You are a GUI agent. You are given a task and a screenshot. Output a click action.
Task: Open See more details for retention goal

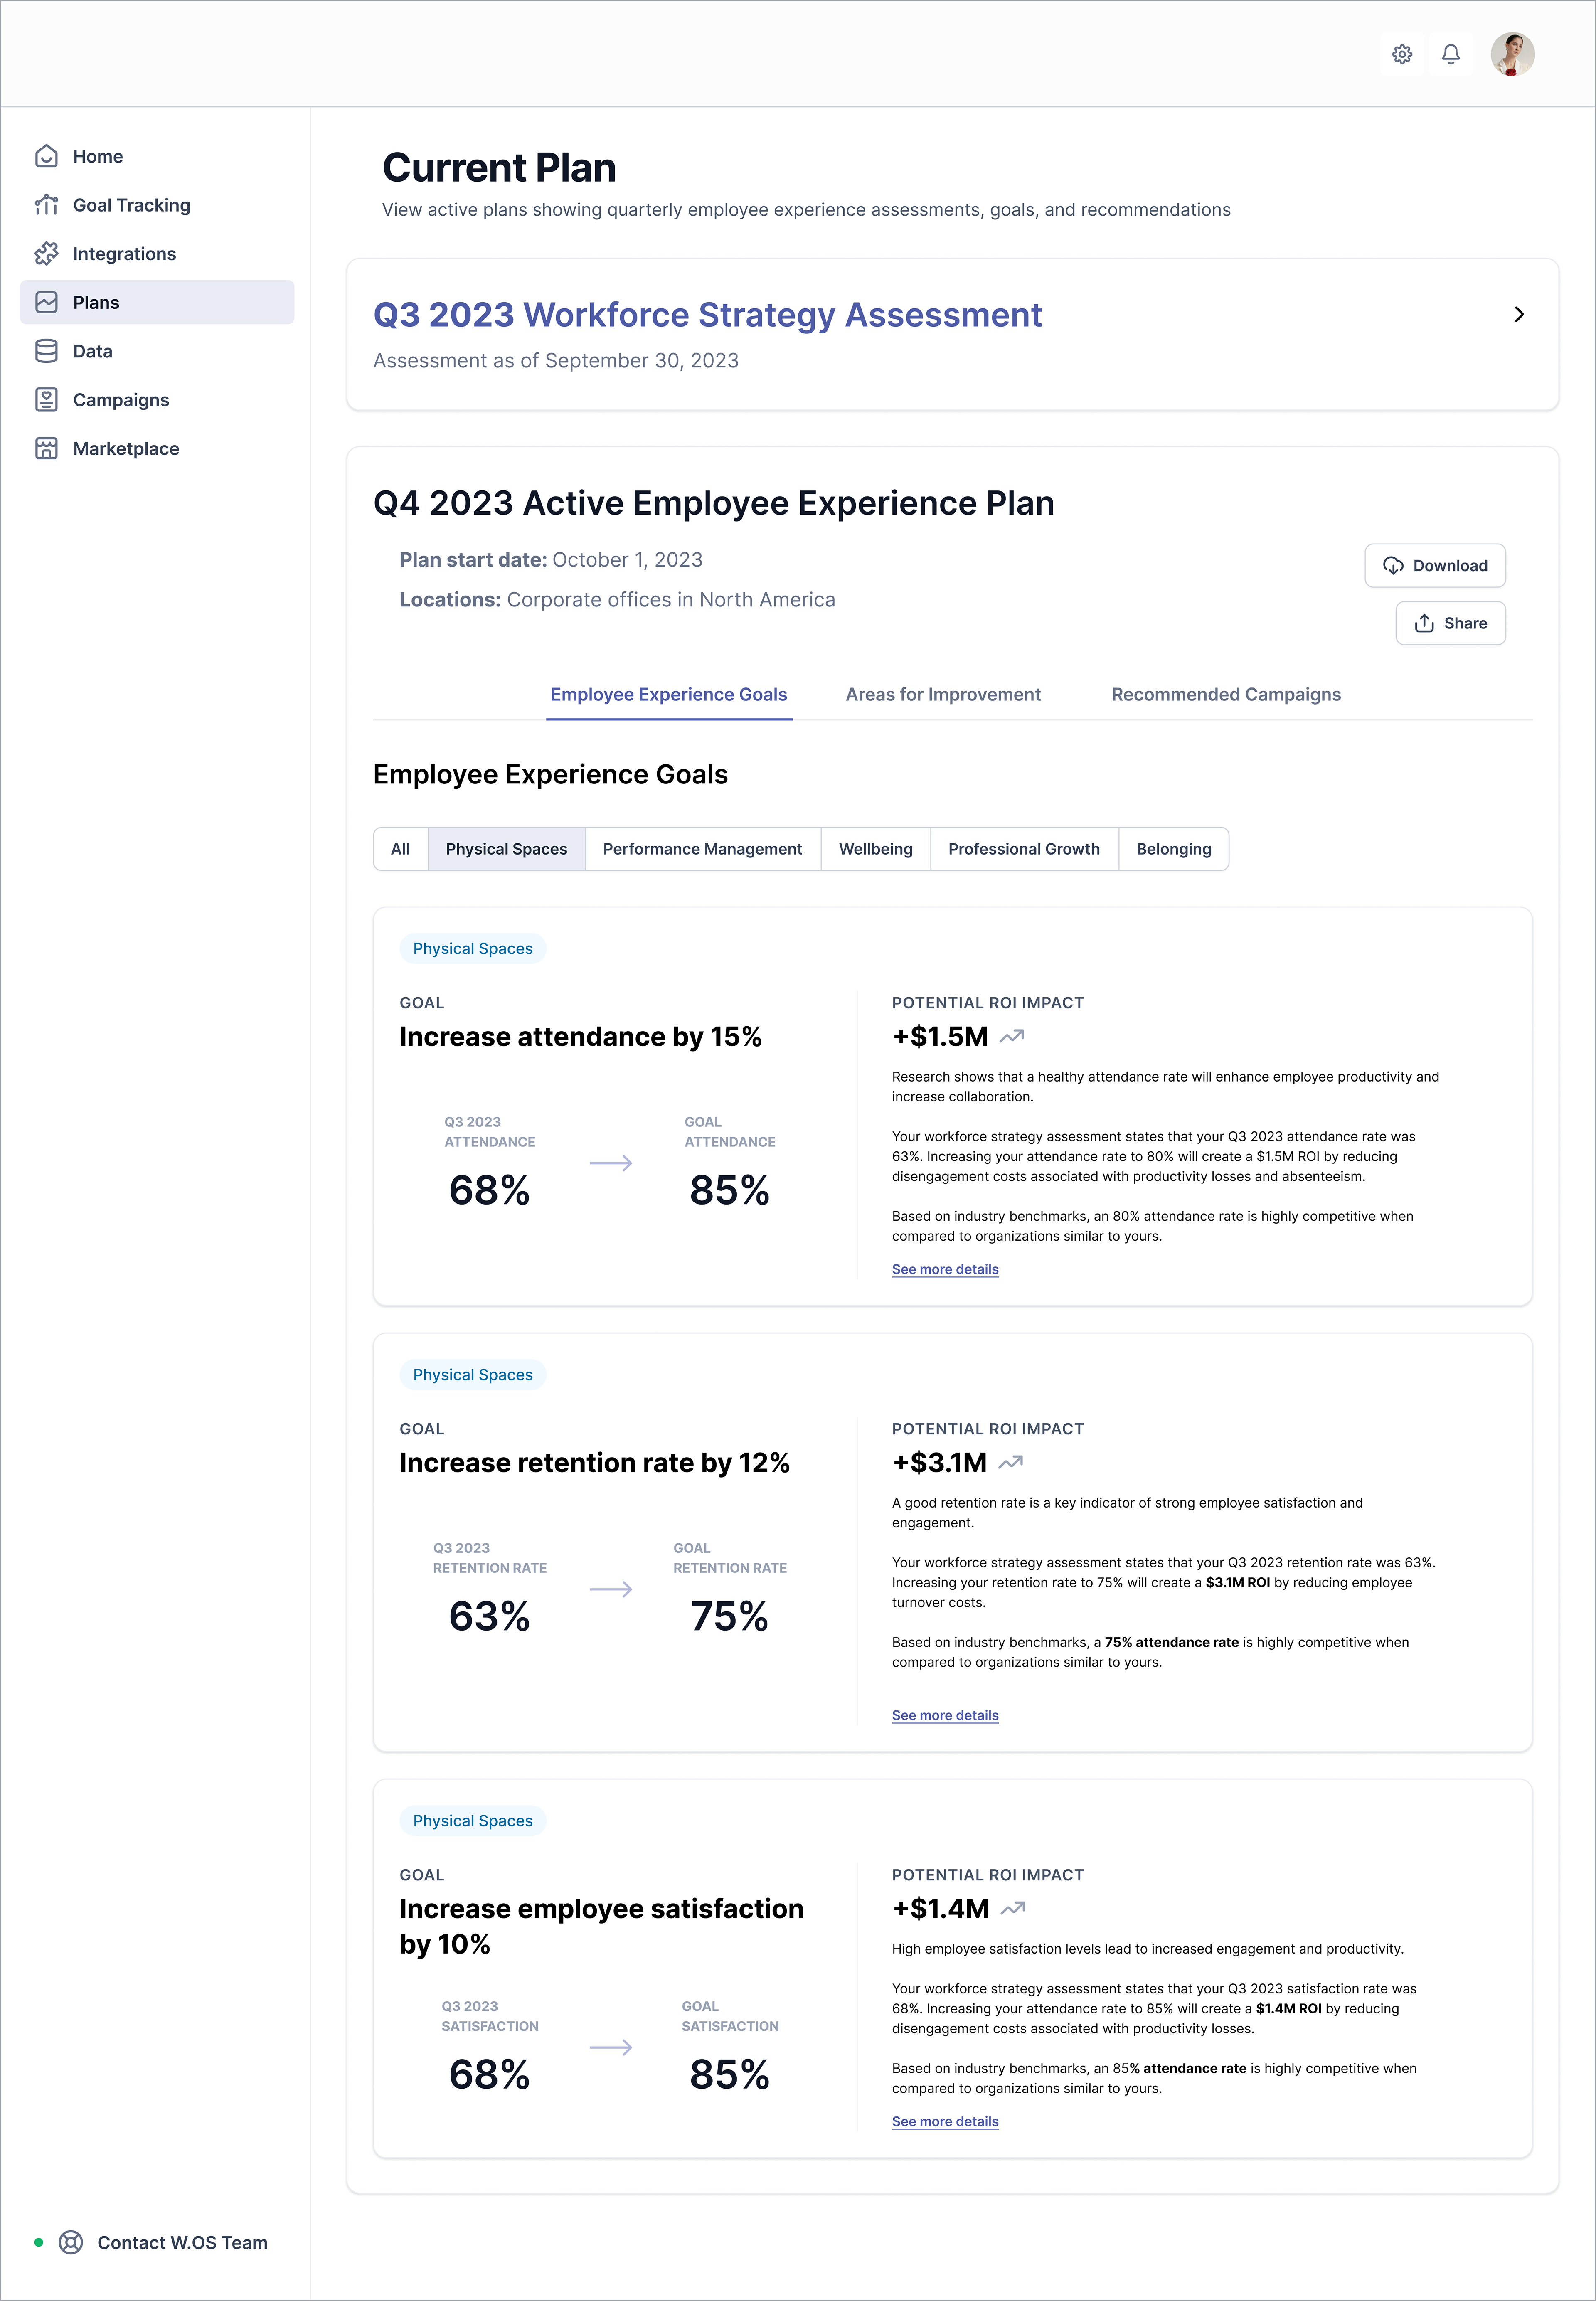click(x=945, y=1716)
